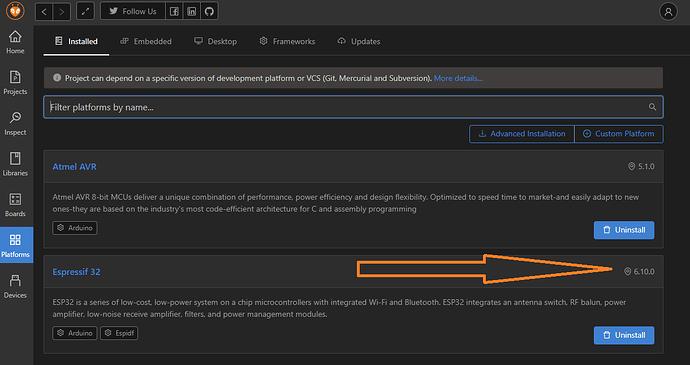Click the Advanced Installation button
This screenshot has width=690, height=365.
[521, 134]
